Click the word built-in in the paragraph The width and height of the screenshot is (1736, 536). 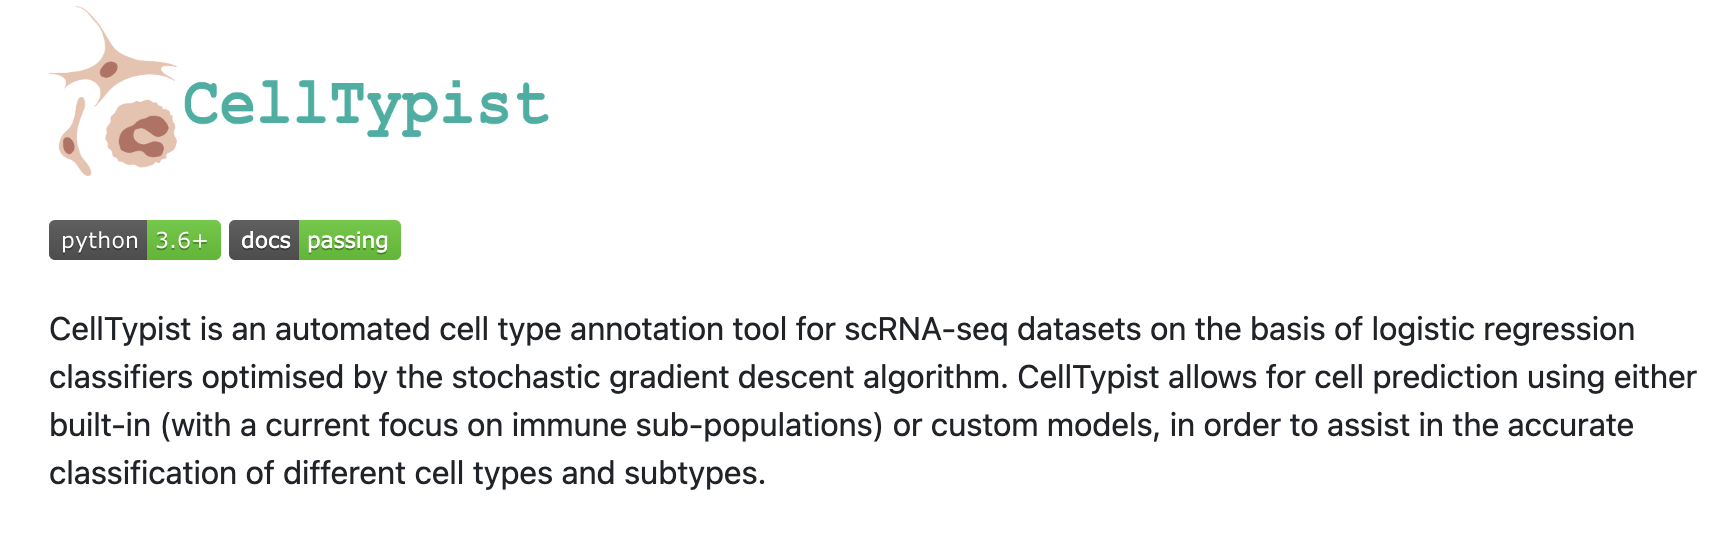99,425
